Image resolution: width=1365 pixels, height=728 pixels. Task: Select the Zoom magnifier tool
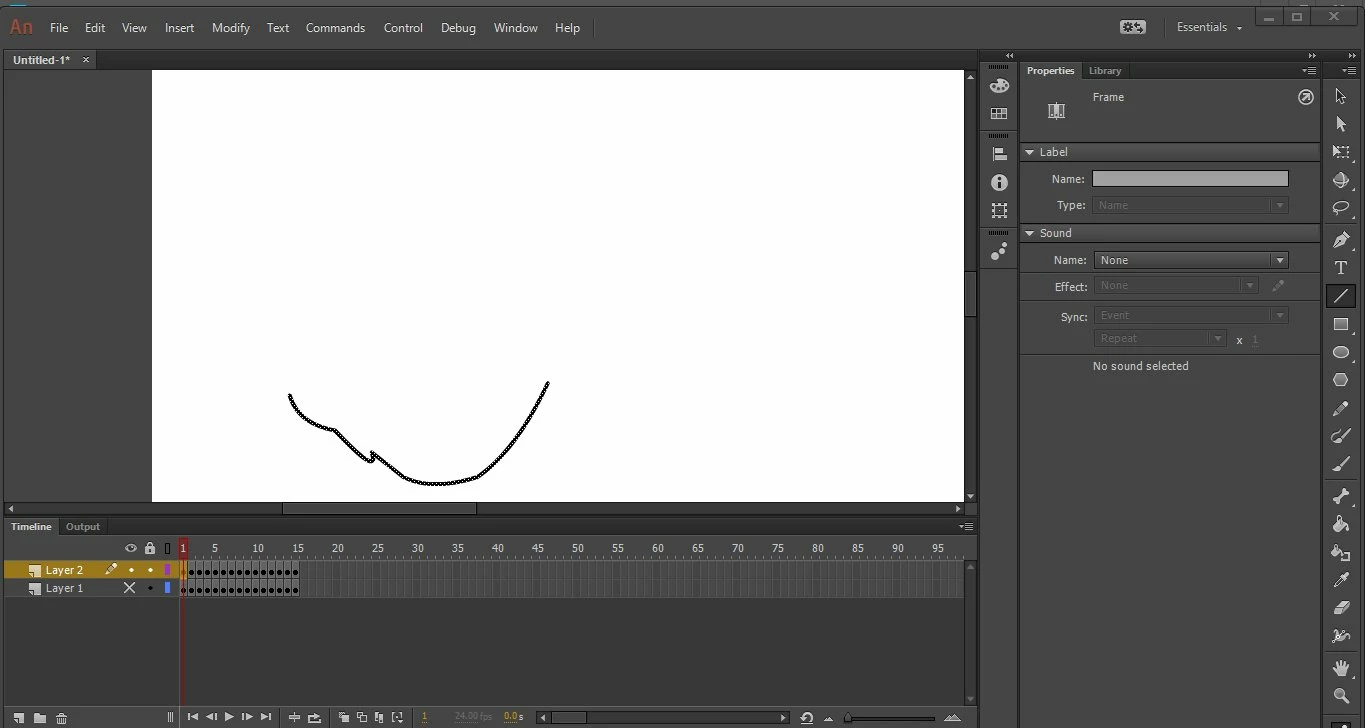point(1341,696)
